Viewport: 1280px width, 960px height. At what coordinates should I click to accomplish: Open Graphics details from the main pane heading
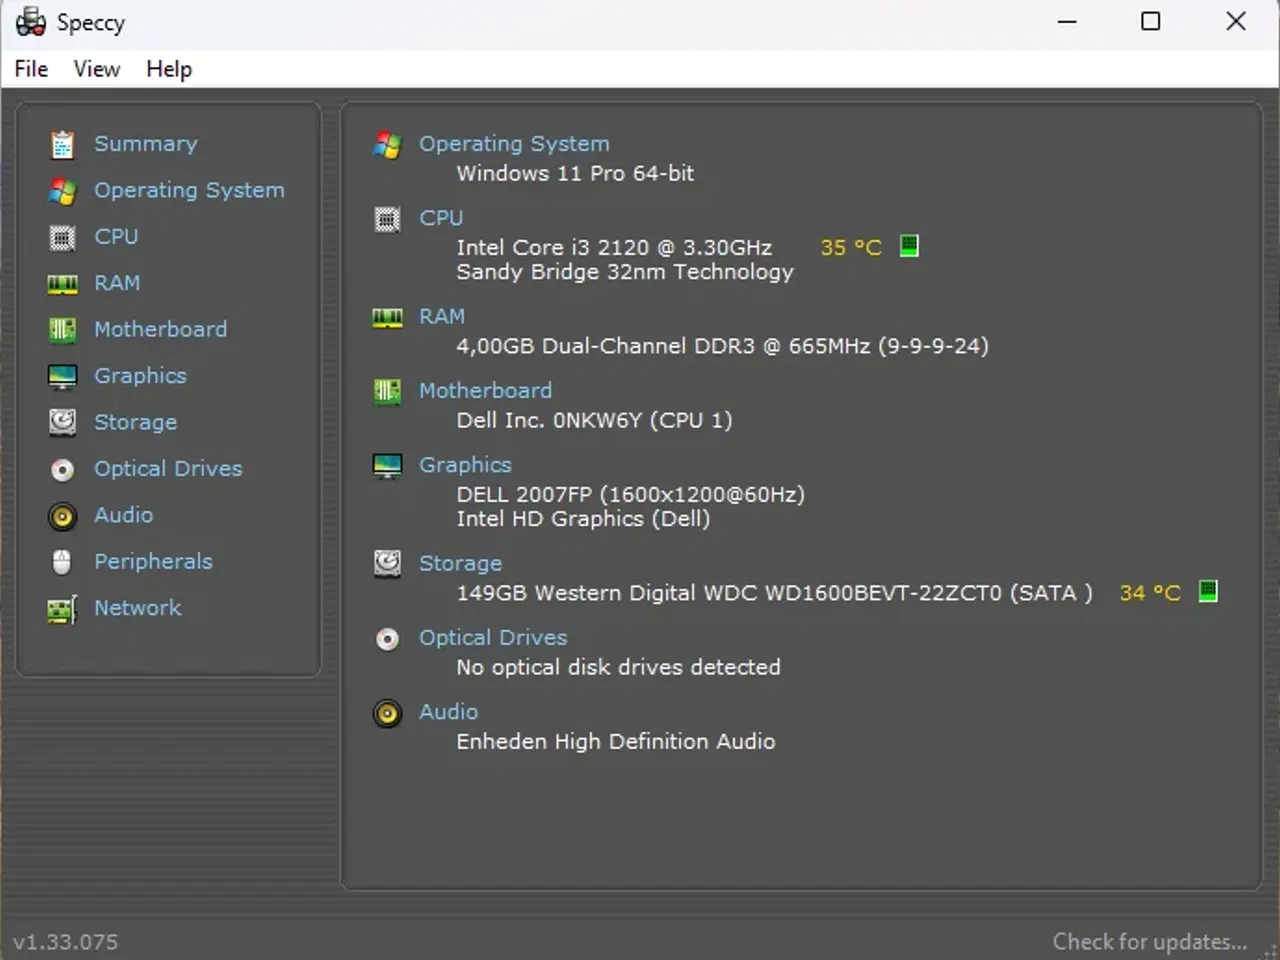point(465,464)
